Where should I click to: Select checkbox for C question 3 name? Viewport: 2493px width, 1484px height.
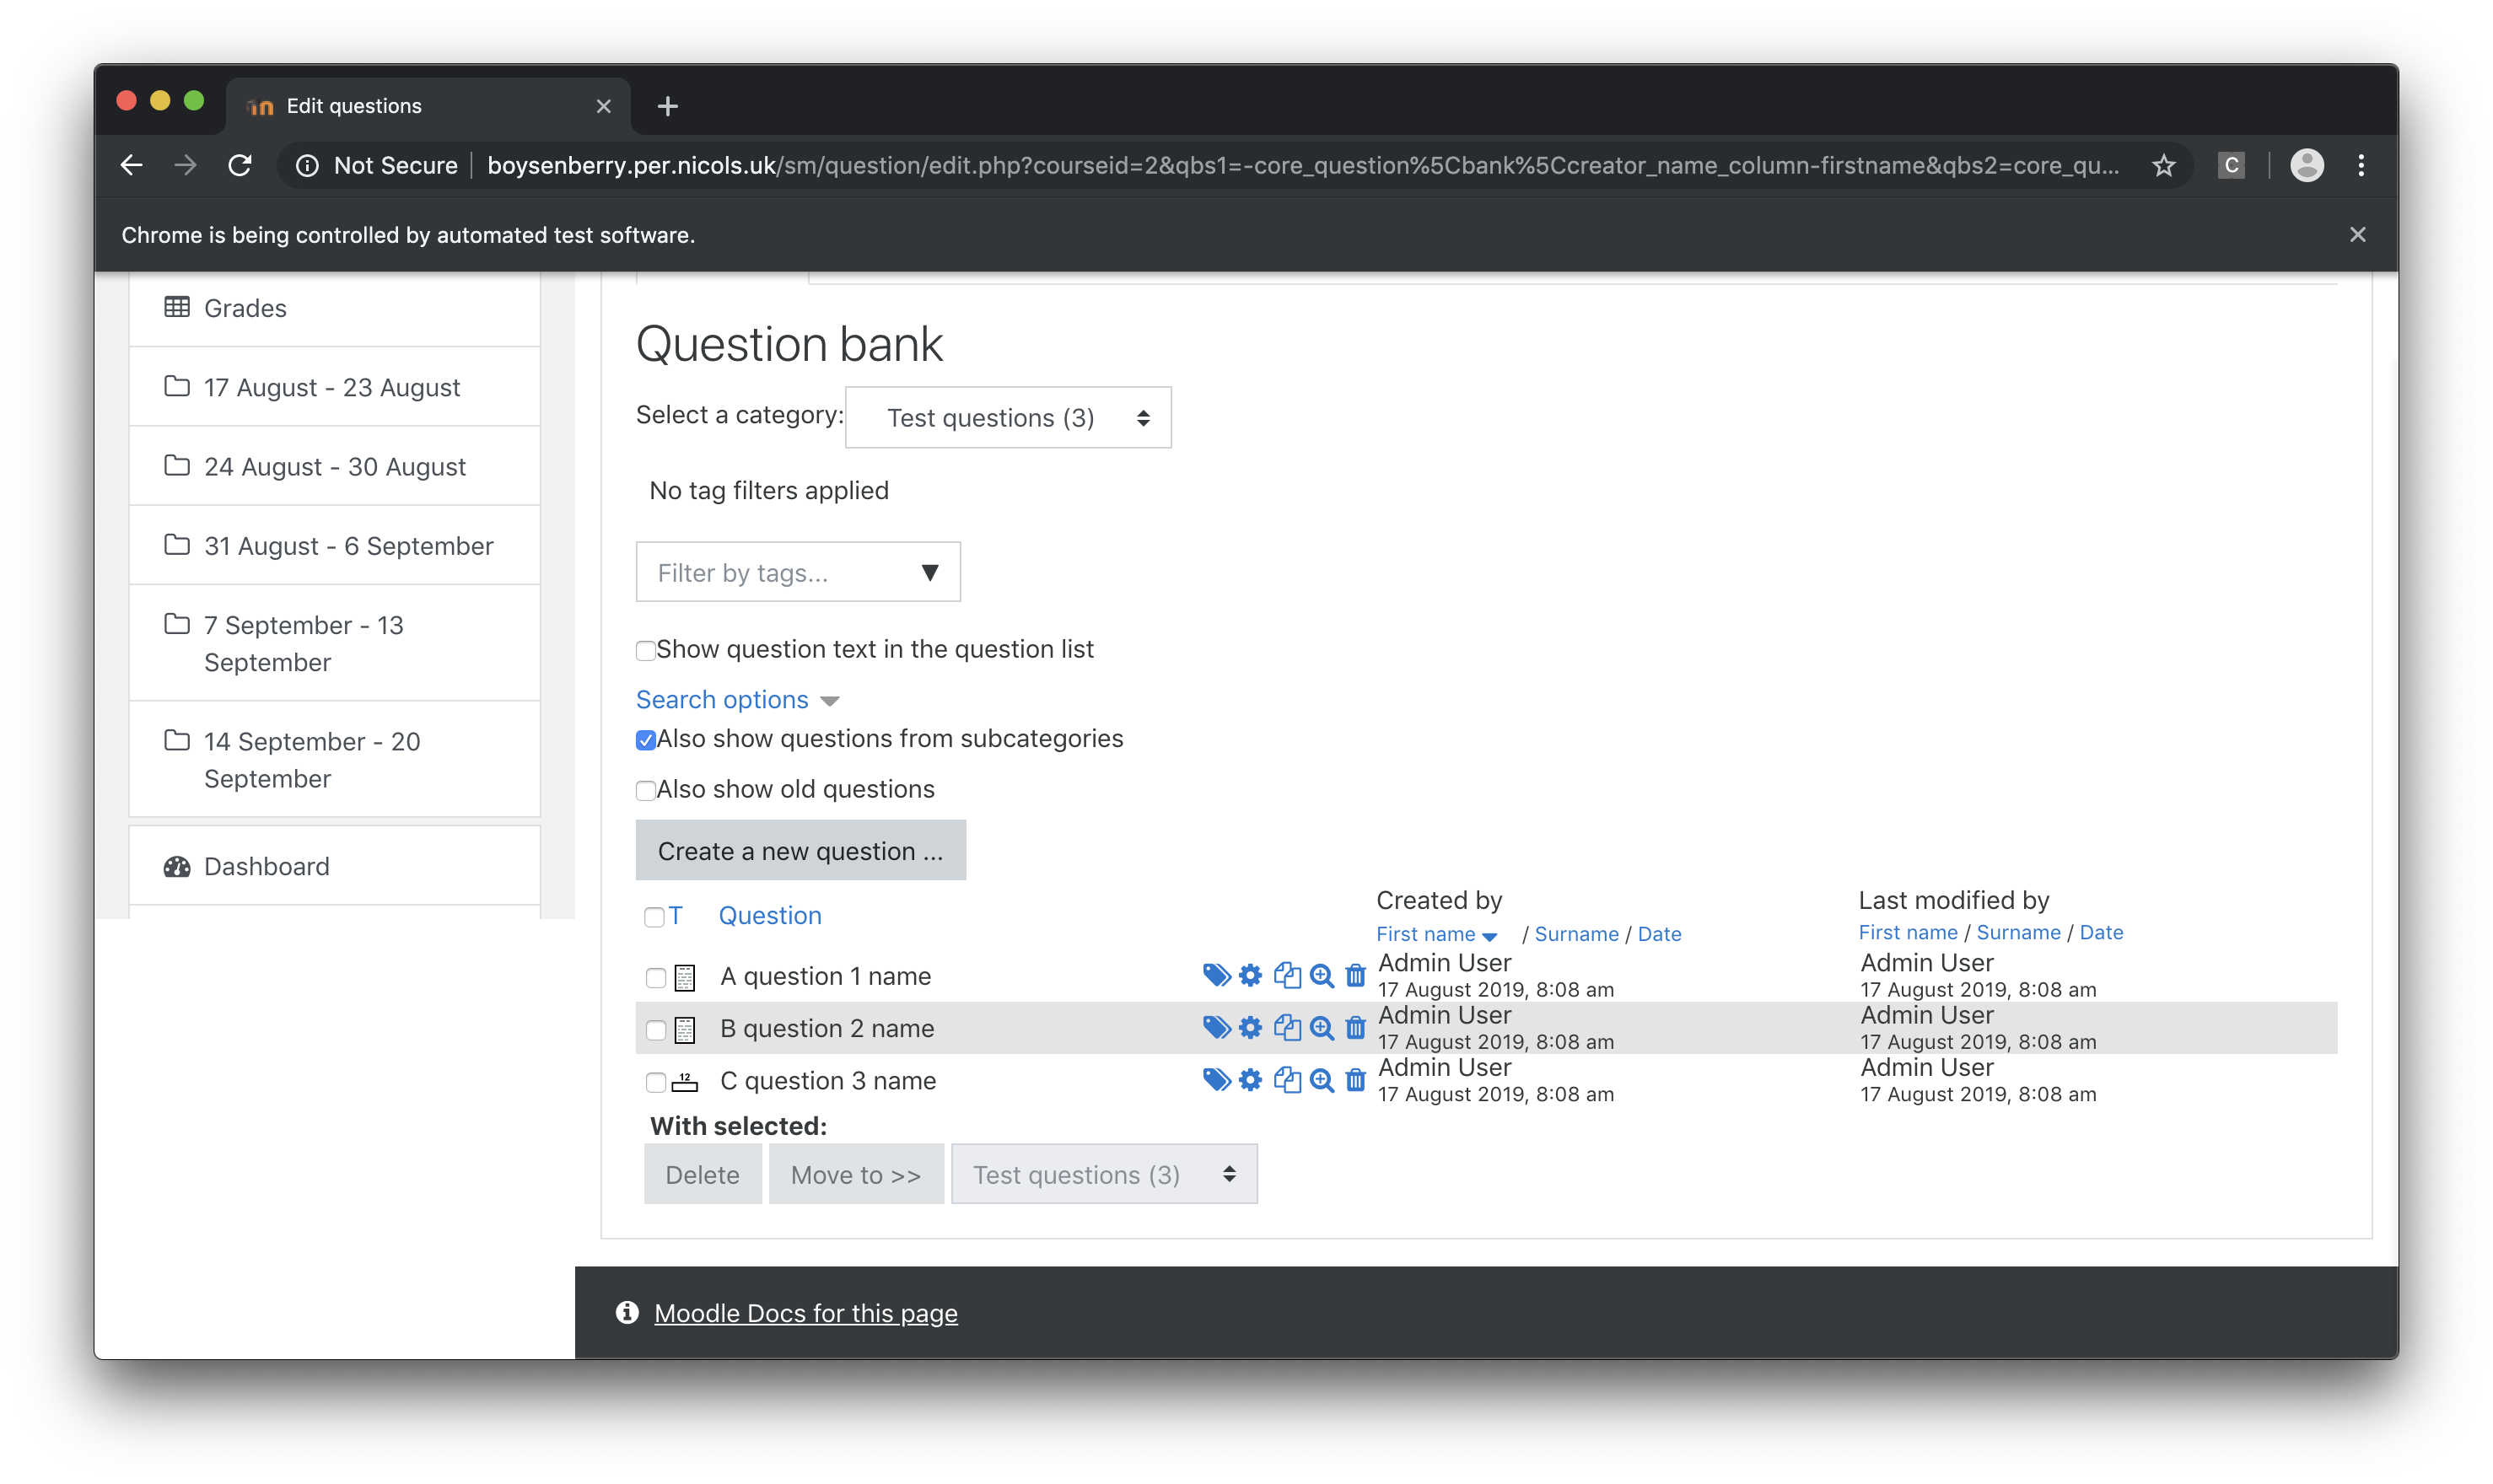[x=656, y=1081]
